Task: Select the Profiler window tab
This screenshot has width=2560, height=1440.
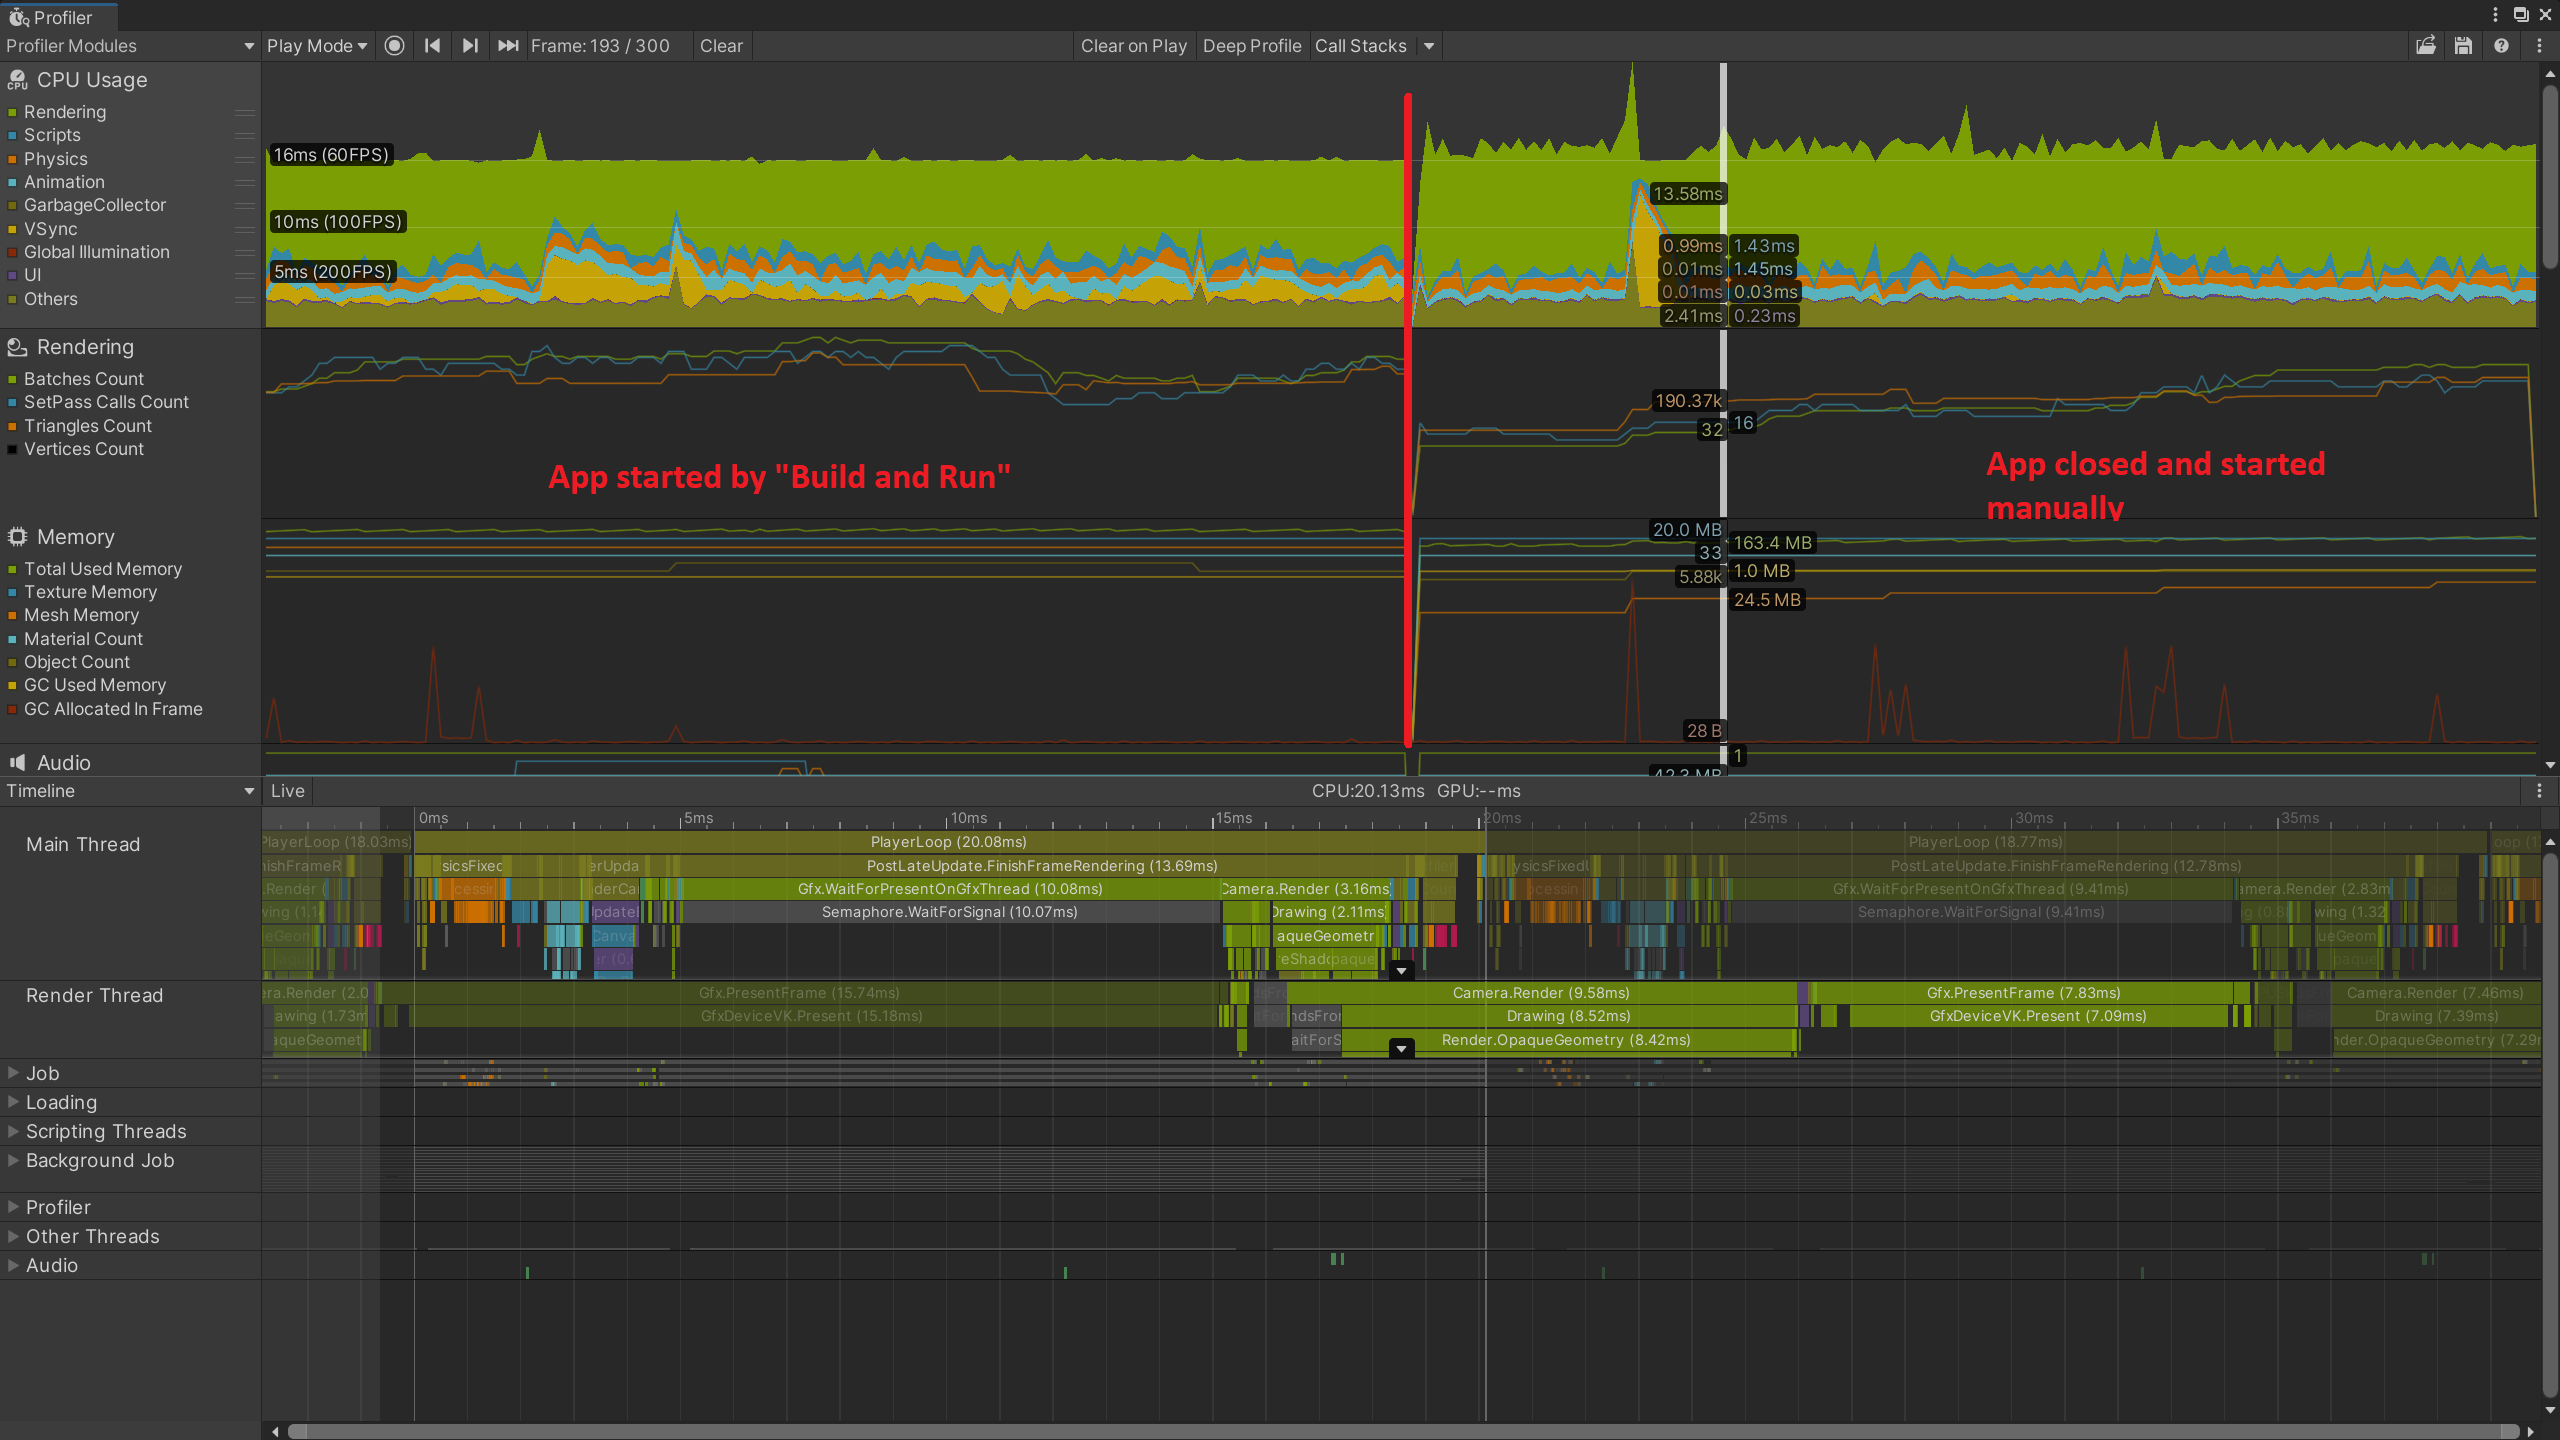Action: tap(60, 17)
